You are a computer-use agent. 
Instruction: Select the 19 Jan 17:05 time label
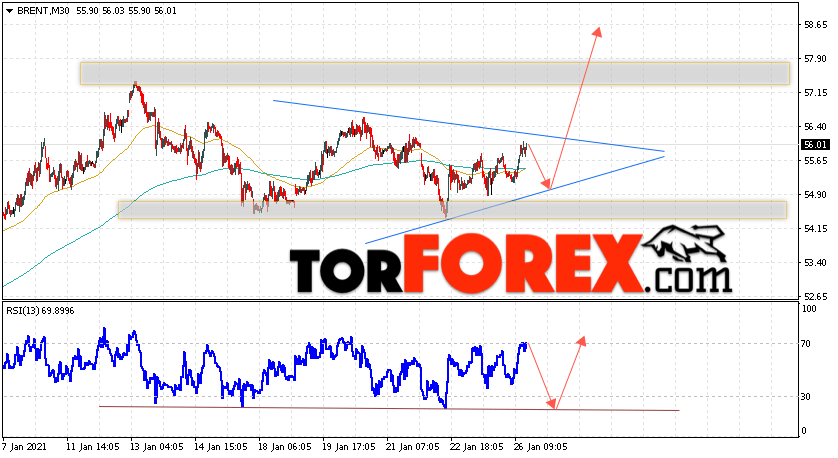349,446
